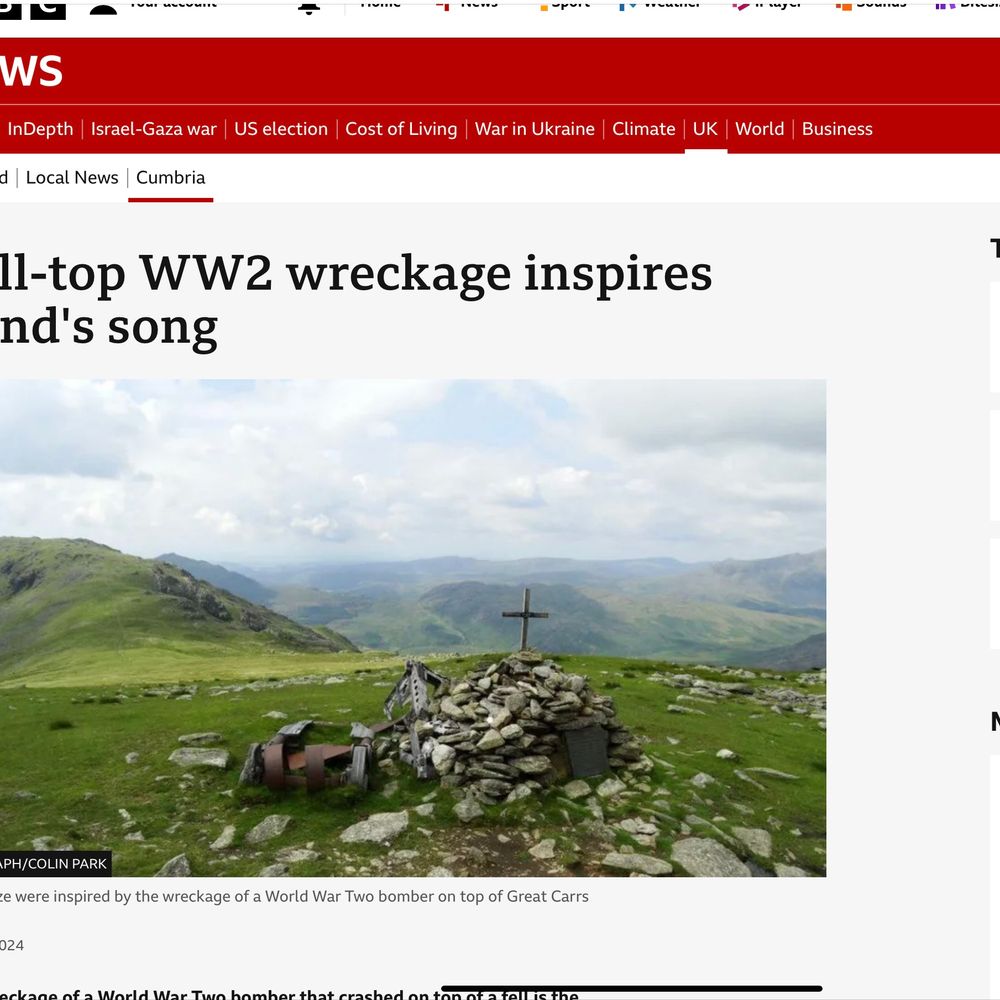Select the UK navigation tab
Screen dimensions: 1000x1000
tap(705, 129)
